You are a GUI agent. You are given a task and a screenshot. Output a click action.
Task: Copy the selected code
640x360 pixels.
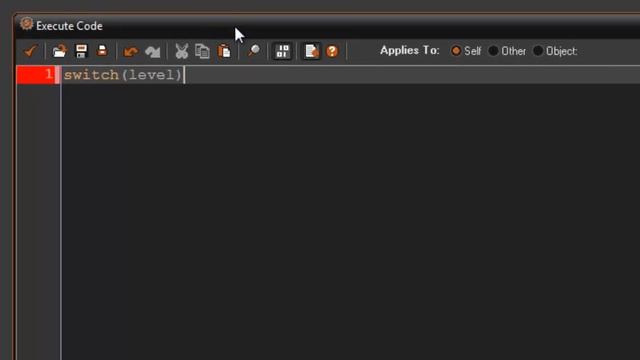pyautogui.click(x=202, y=51)
